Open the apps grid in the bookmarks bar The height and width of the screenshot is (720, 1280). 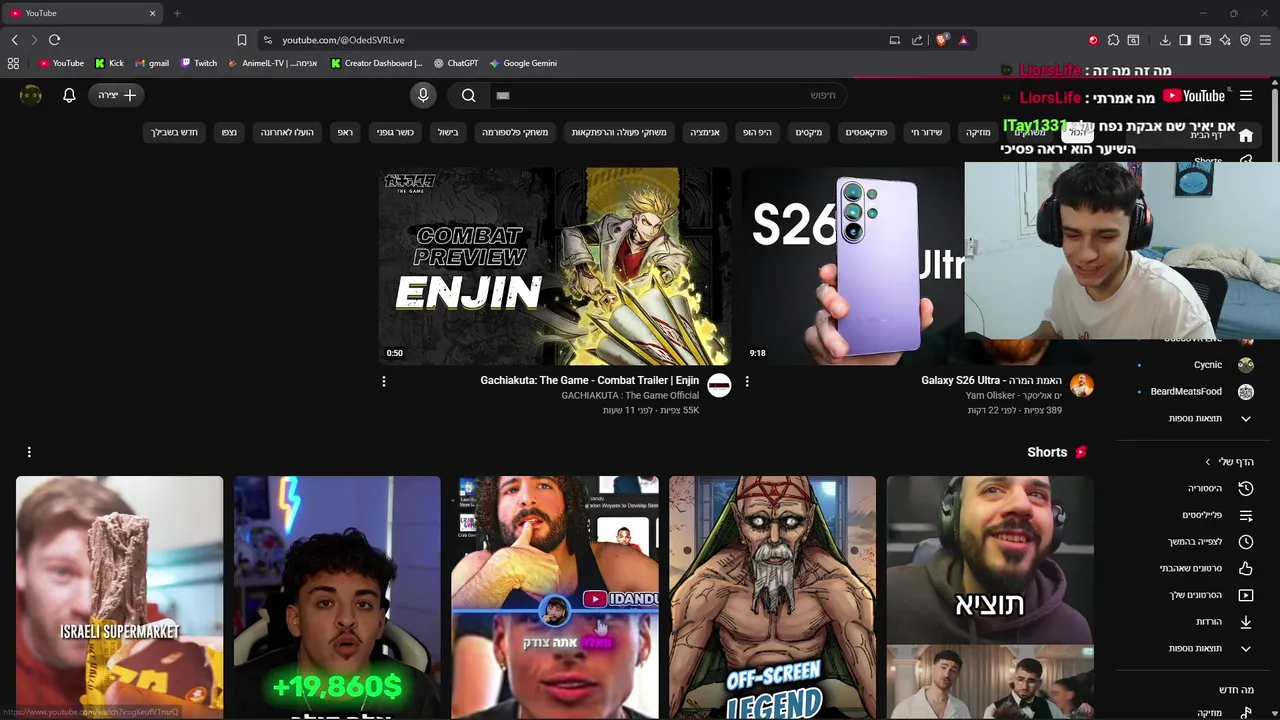[x=13, y=63]
